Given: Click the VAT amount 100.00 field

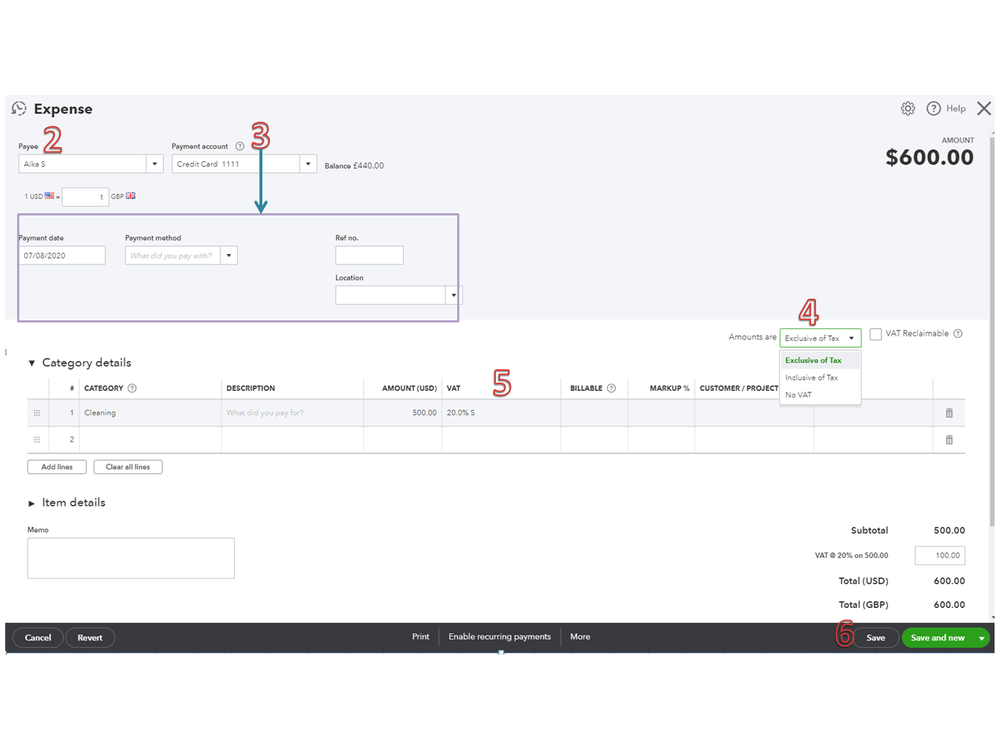Looking at the screenshot, I should [x=940, y=555].
